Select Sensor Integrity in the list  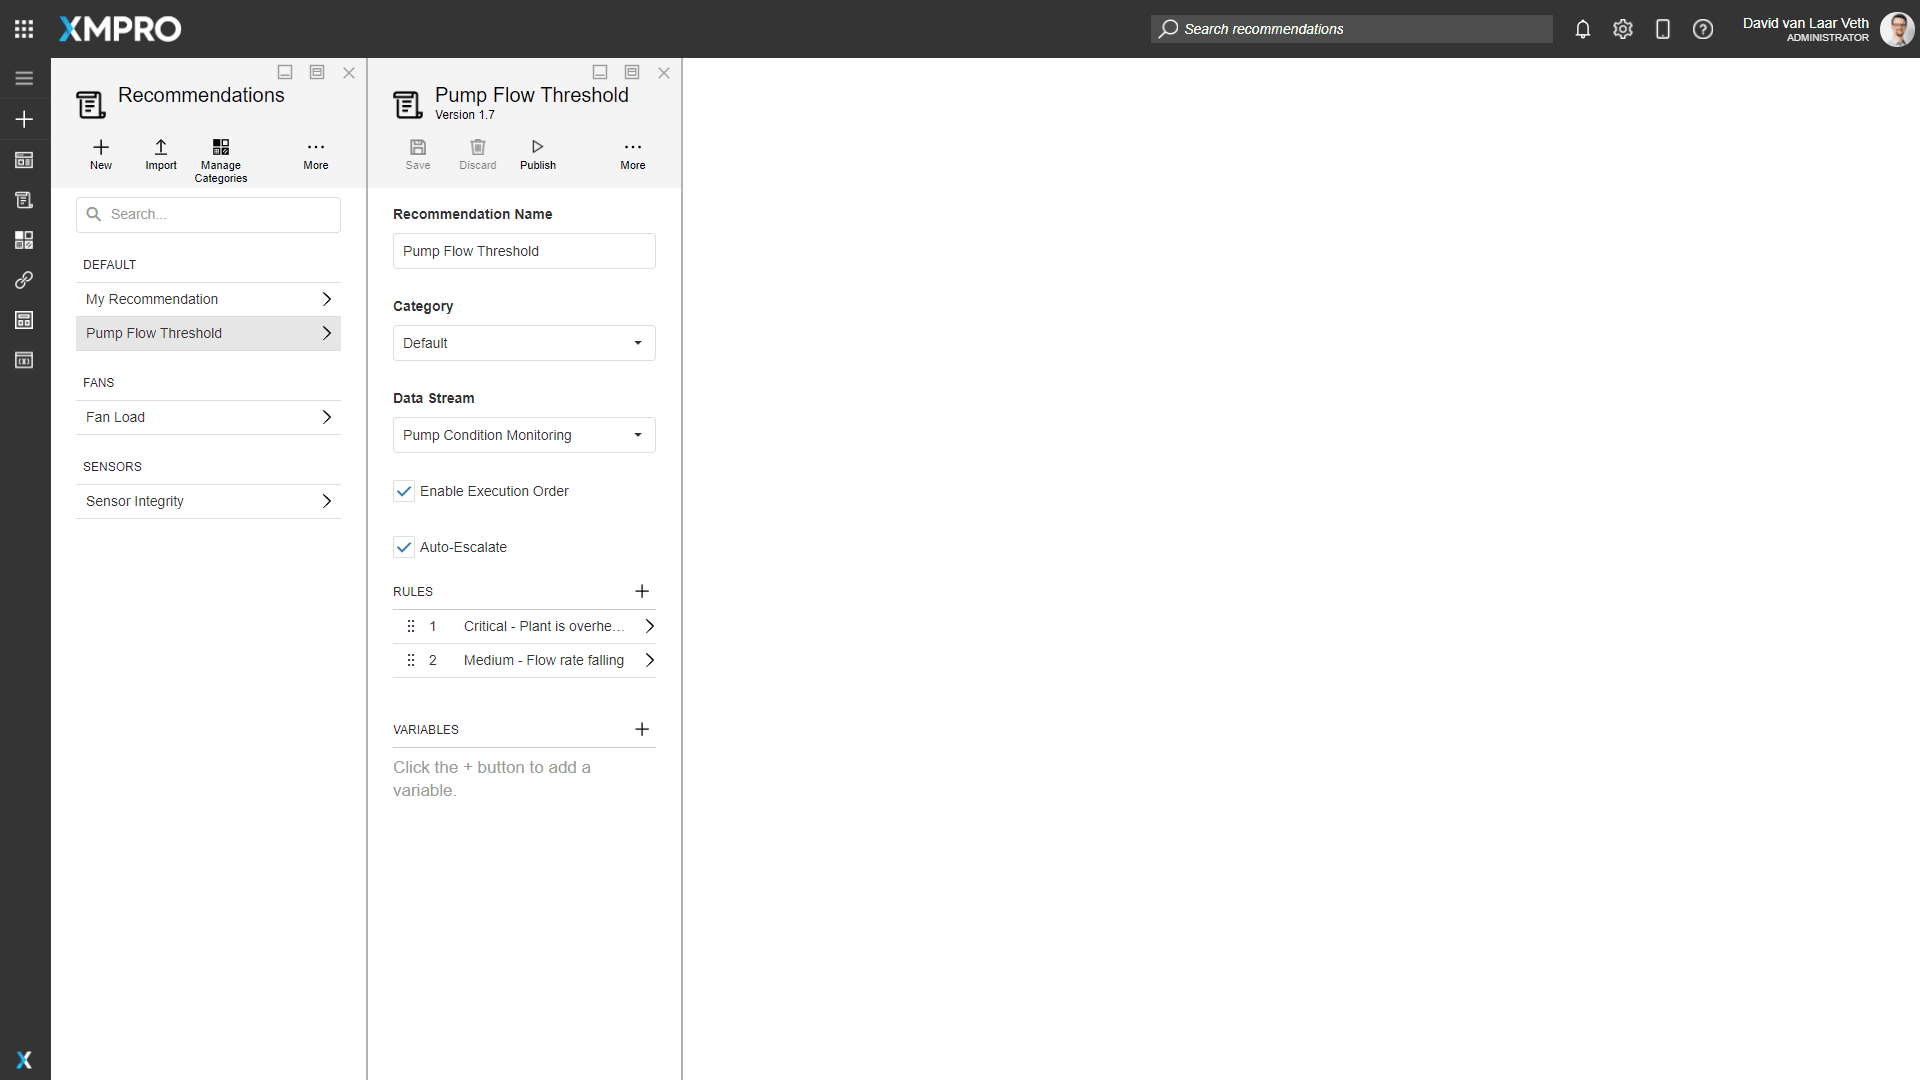(x=208, y=501)
